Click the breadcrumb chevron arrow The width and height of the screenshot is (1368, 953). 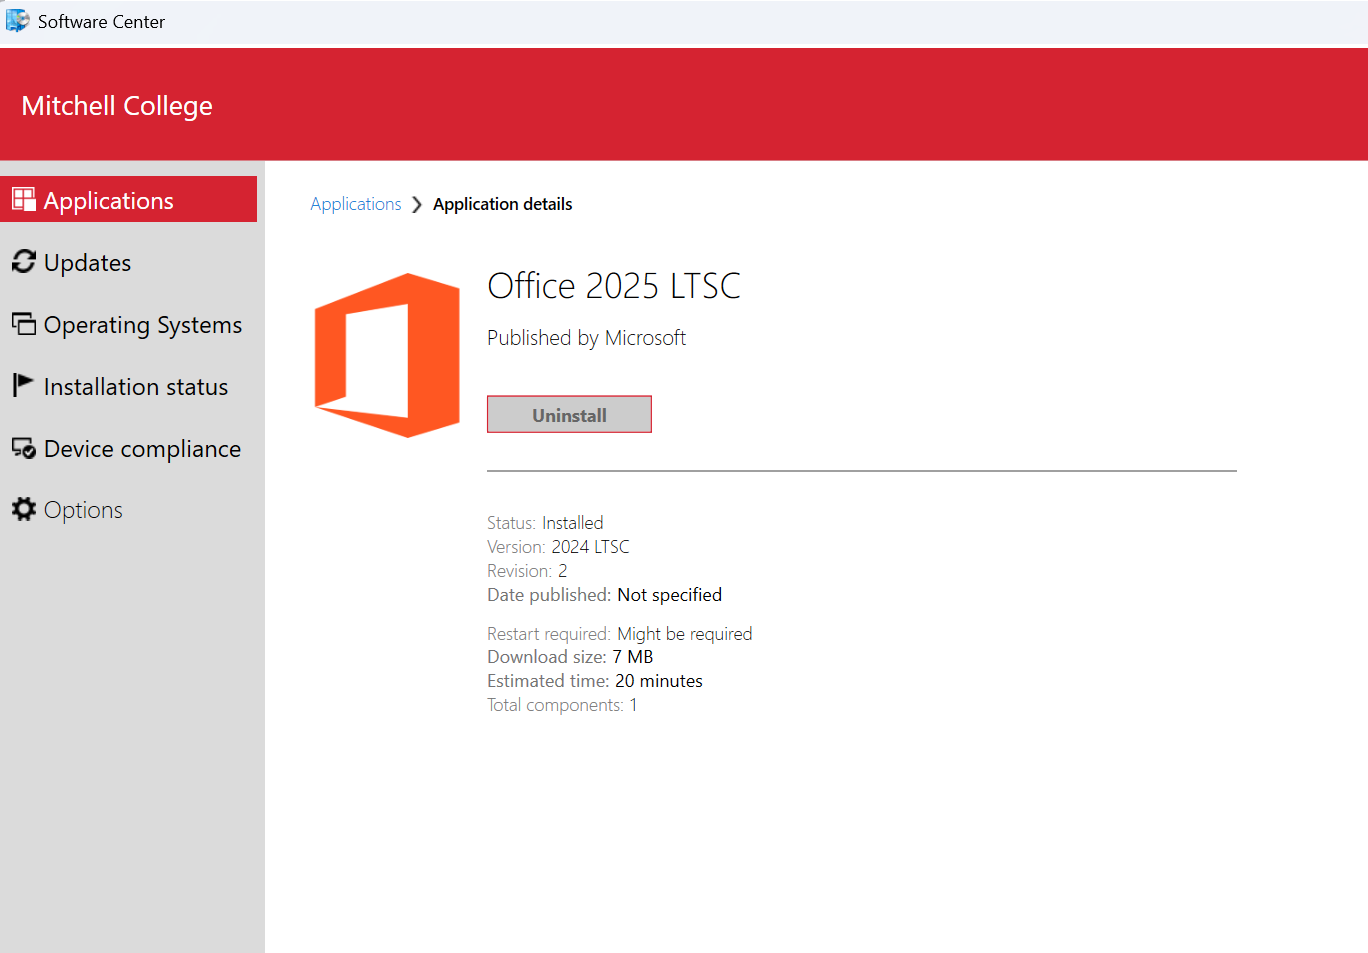point(417,205)
